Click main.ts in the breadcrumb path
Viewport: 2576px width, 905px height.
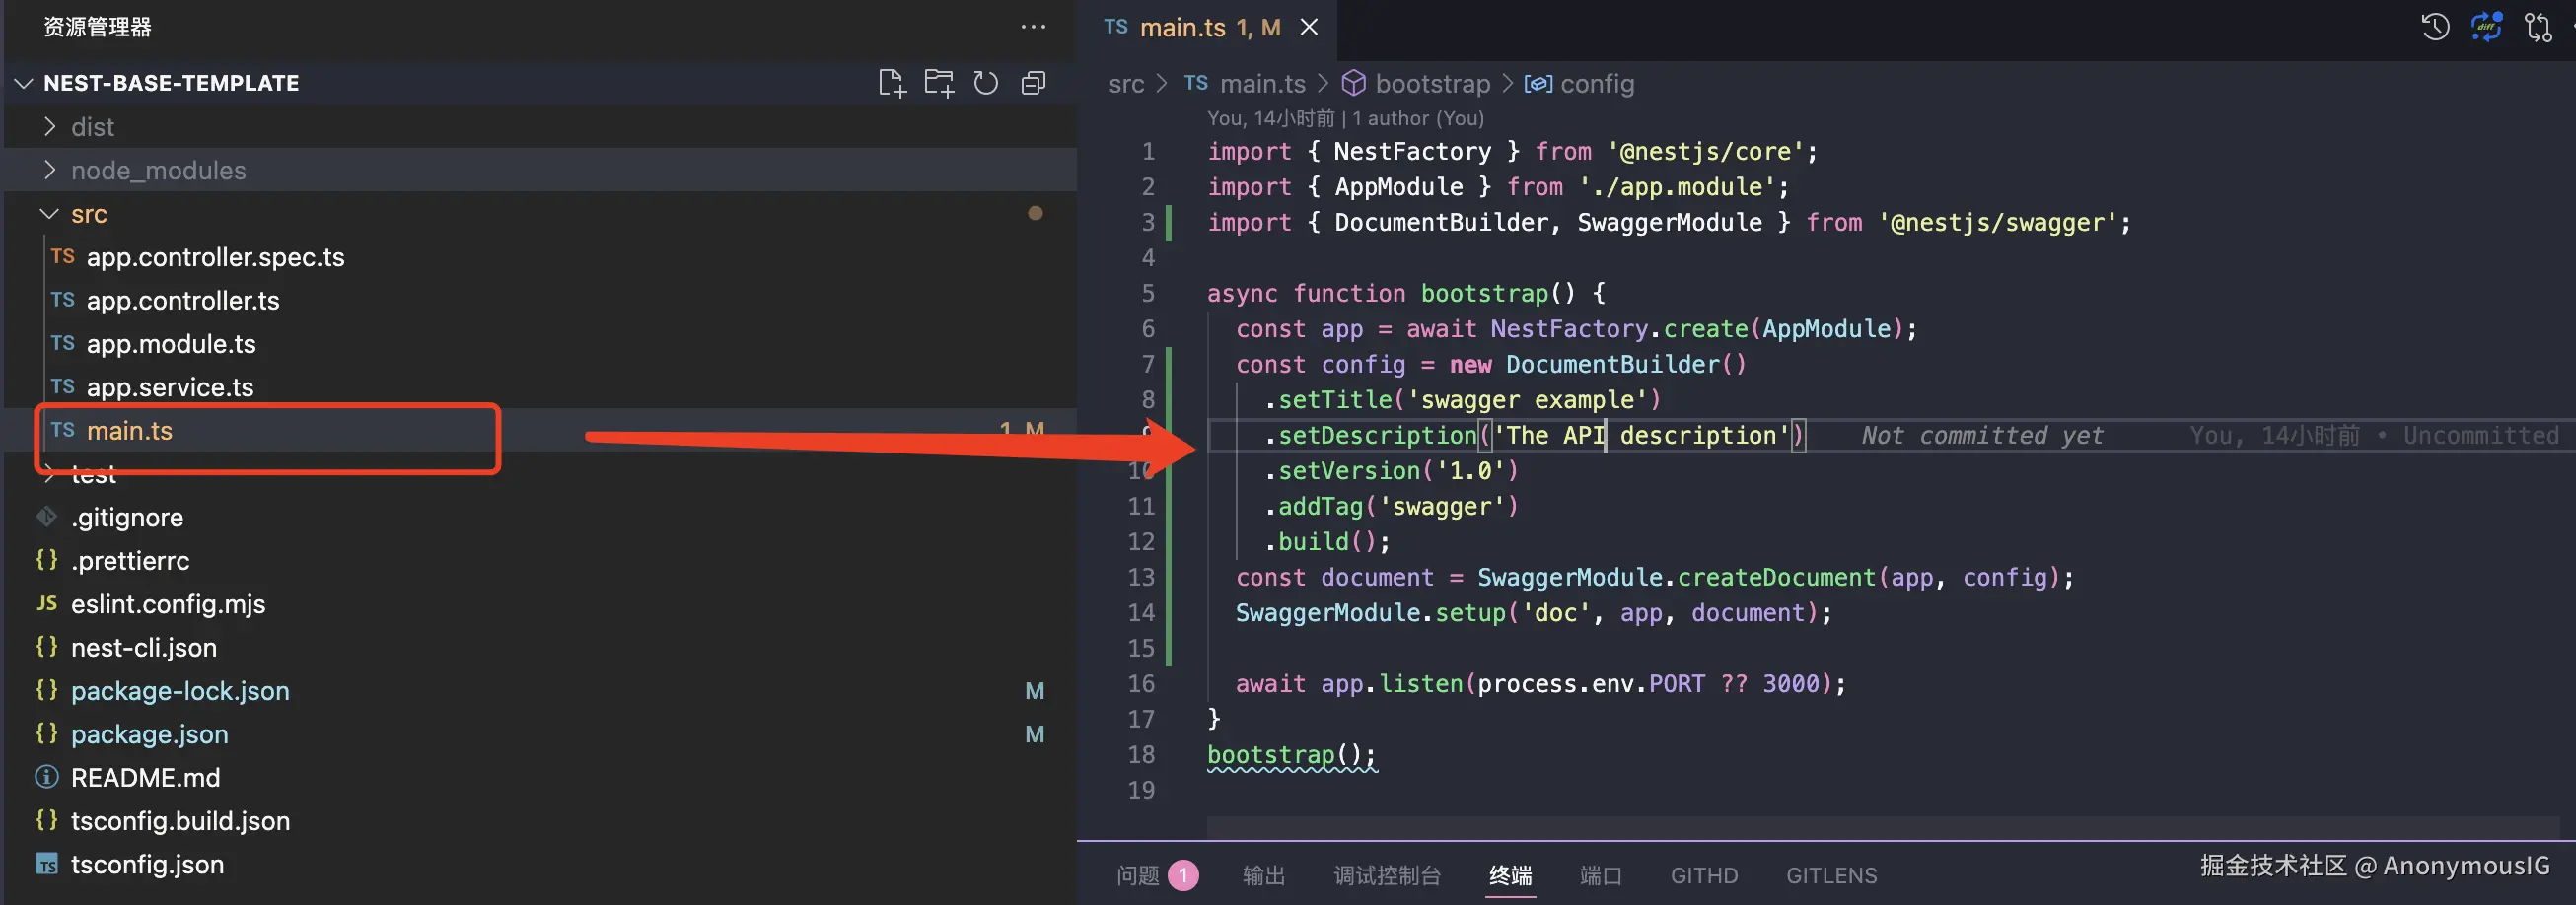[1263, 83]
